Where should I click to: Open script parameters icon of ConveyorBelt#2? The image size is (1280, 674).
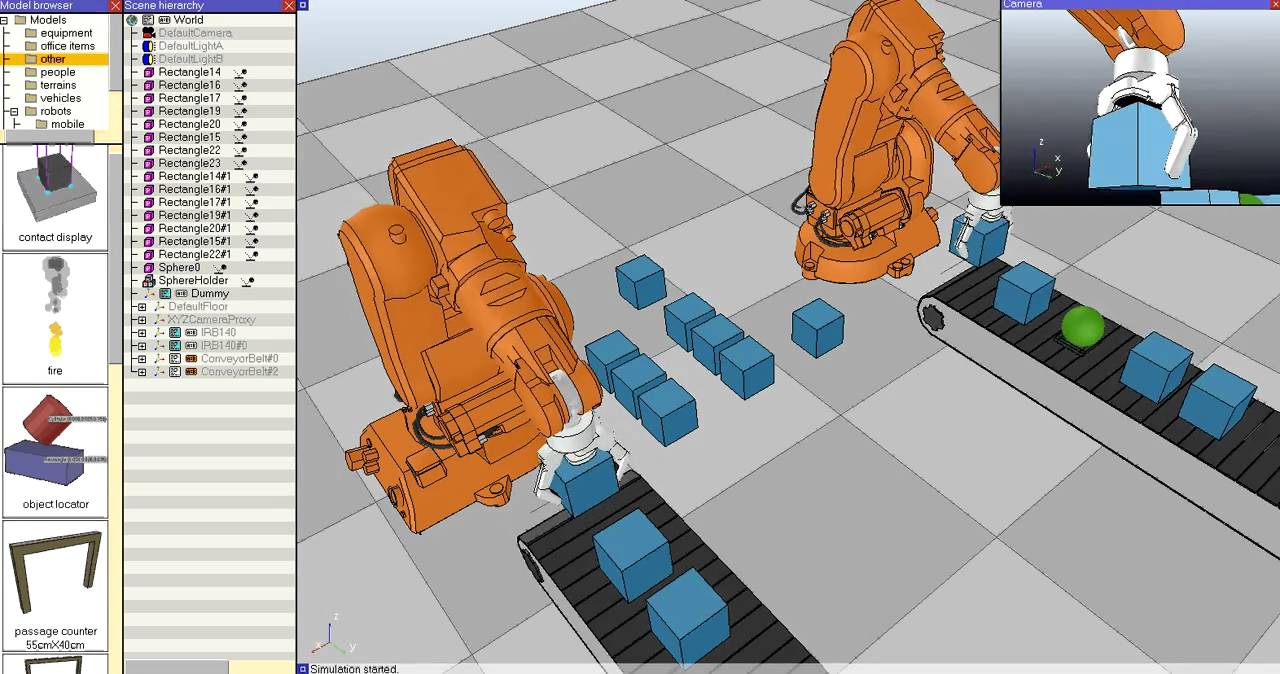click(191, 371)
